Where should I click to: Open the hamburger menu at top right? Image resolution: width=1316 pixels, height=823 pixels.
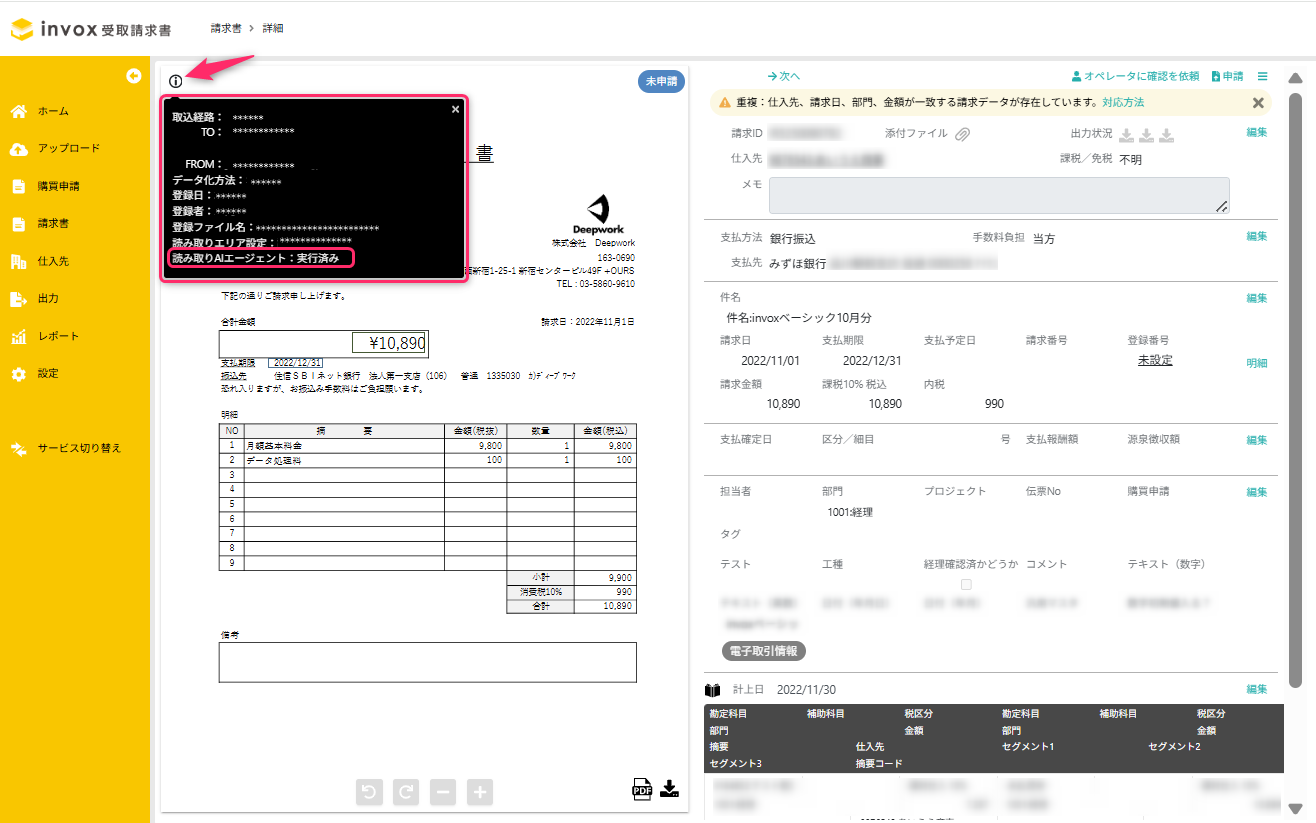(x=1262, y=76)
